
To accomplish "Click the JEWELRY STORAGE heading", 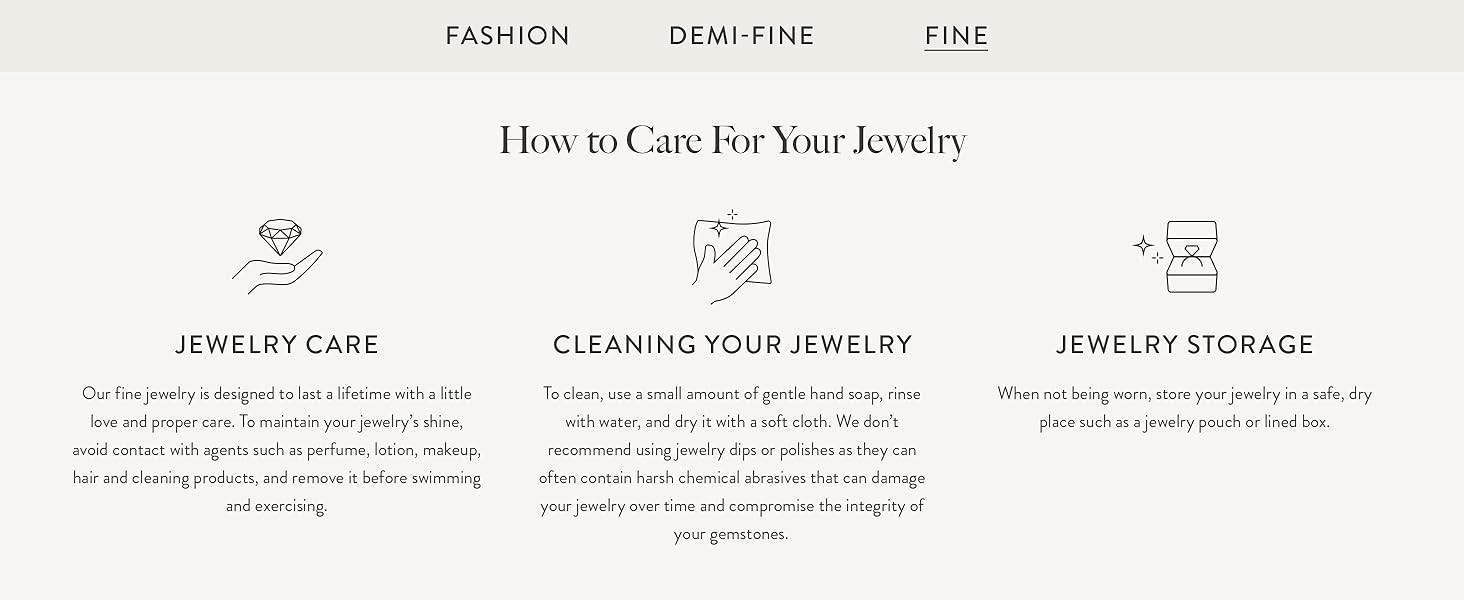I will coord(1185,344).
